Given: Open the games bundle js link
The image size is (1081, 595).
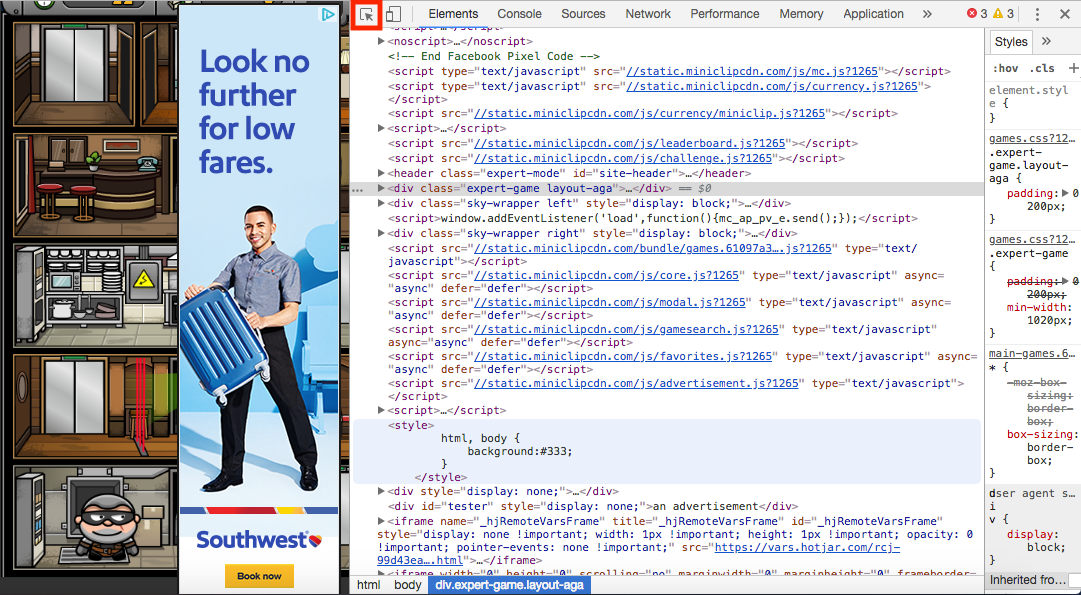Looking at the screenshot, I should coord(652,248).
